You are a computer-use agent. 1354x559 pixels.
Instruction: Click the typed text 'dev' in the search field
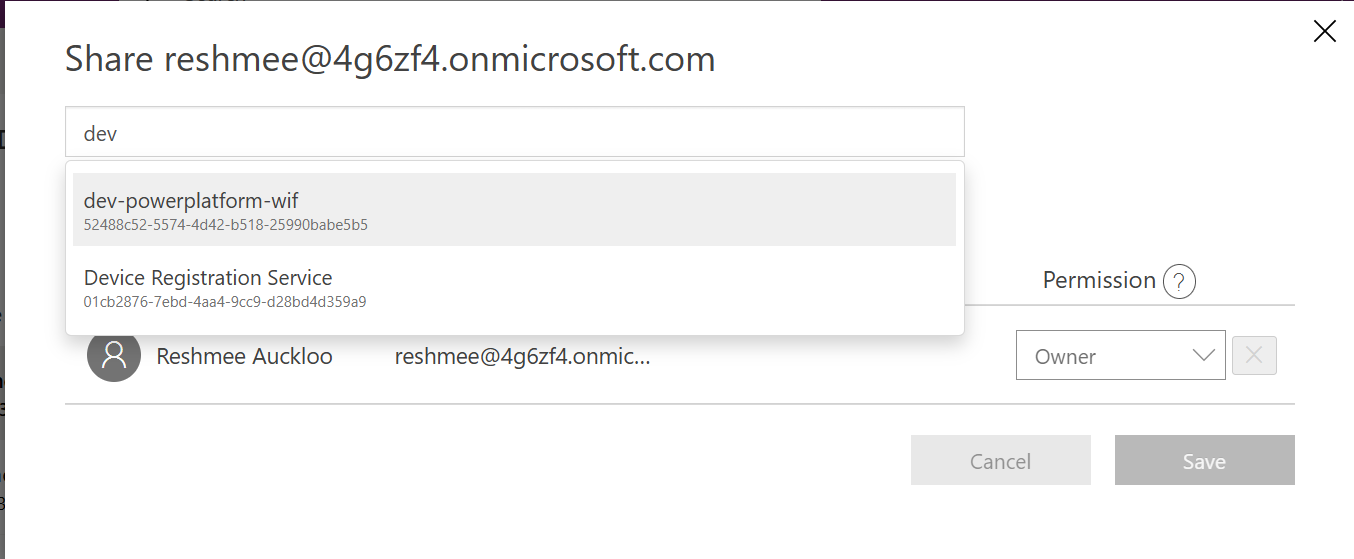100,133
